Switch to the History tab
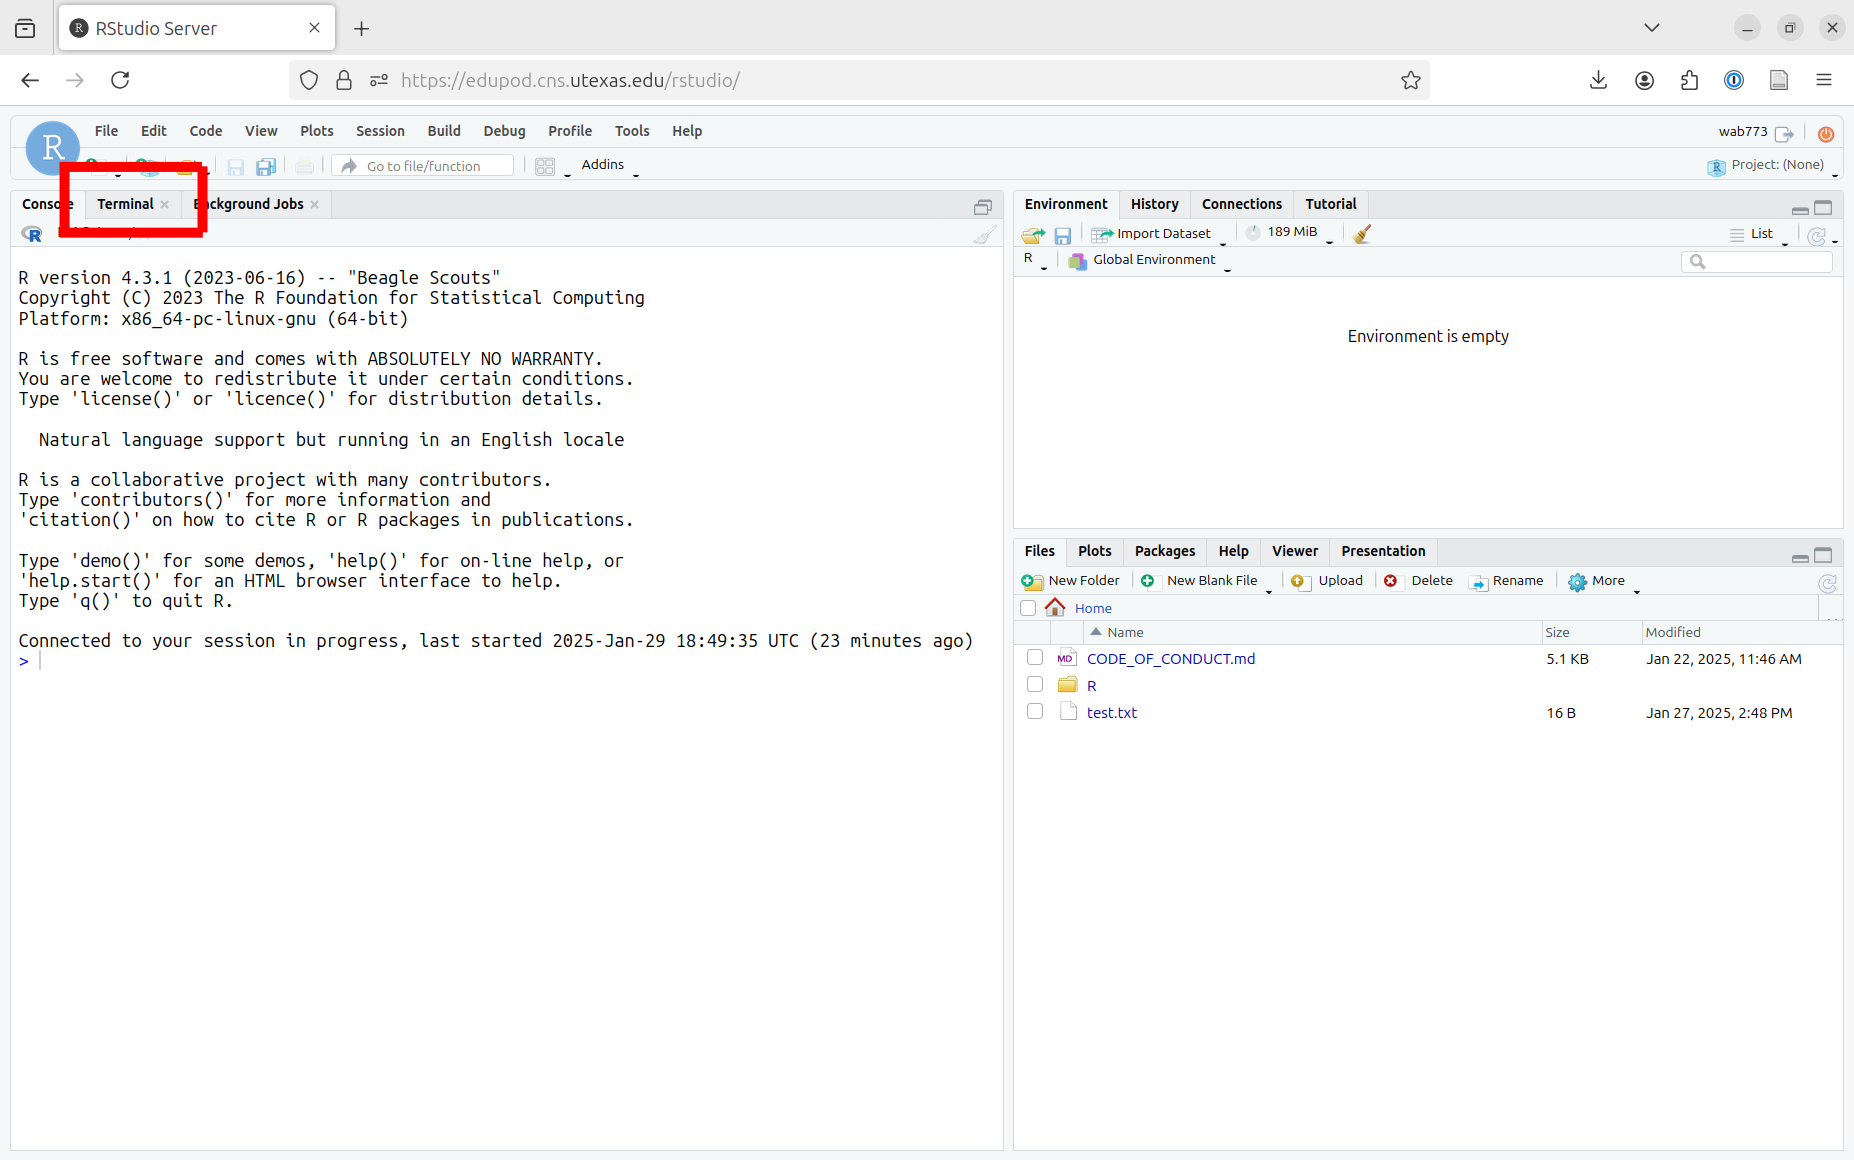This screenshot has height=1160, width=1854. 1155,204
